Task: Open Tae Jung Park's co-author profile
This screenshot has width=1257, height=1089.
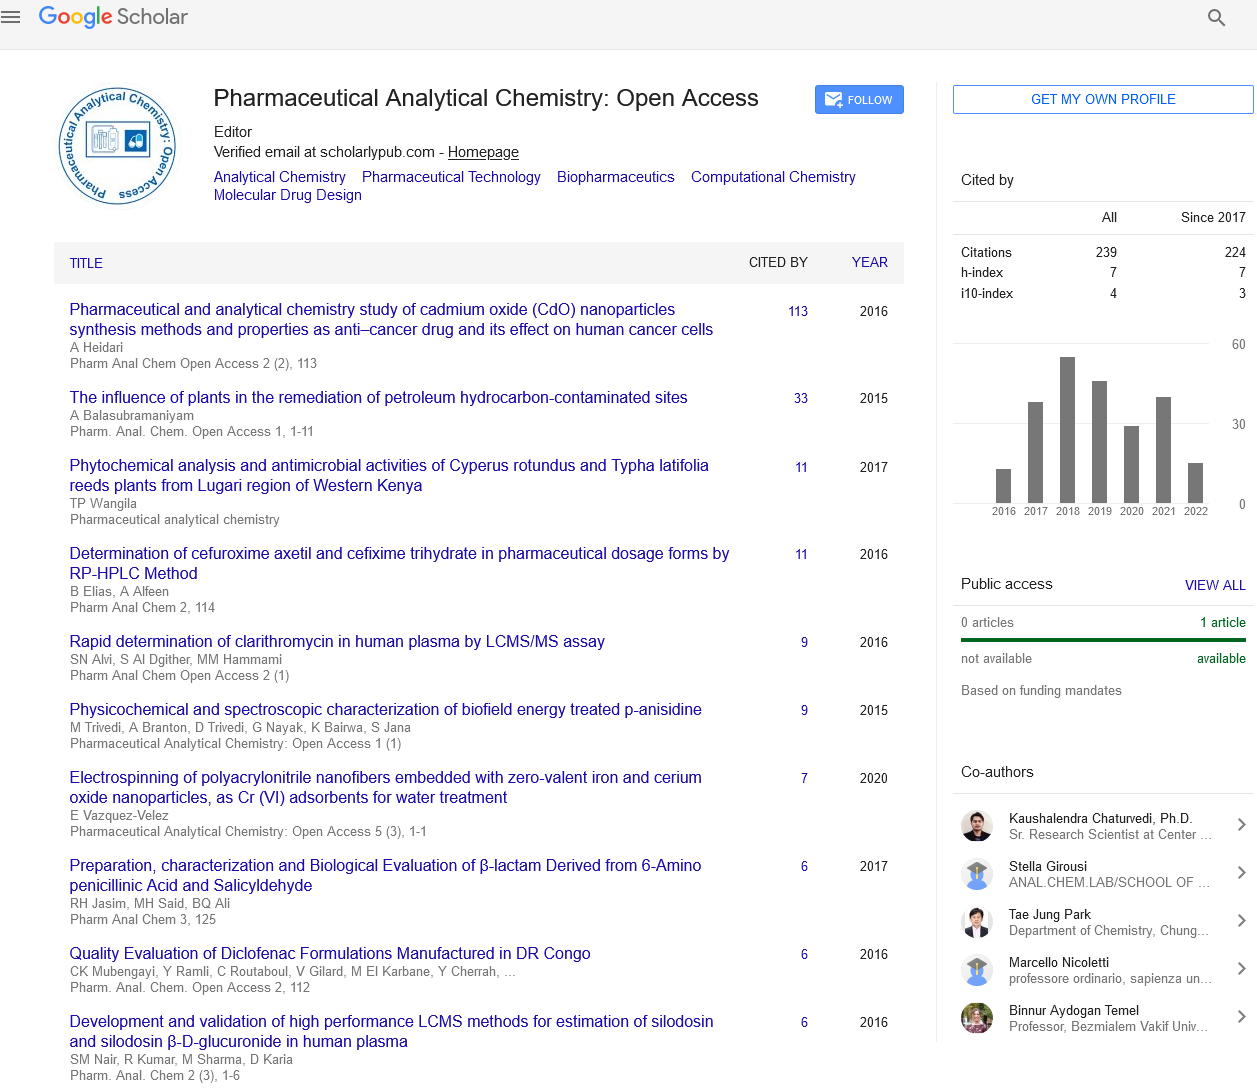Action: click(1050, 914)
